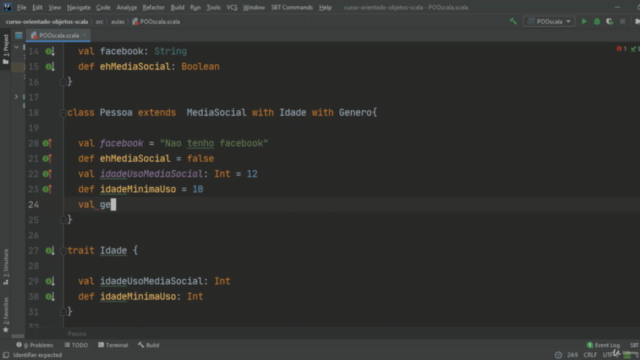
Task: Open the Help menu
Action: tap(325, 7)
